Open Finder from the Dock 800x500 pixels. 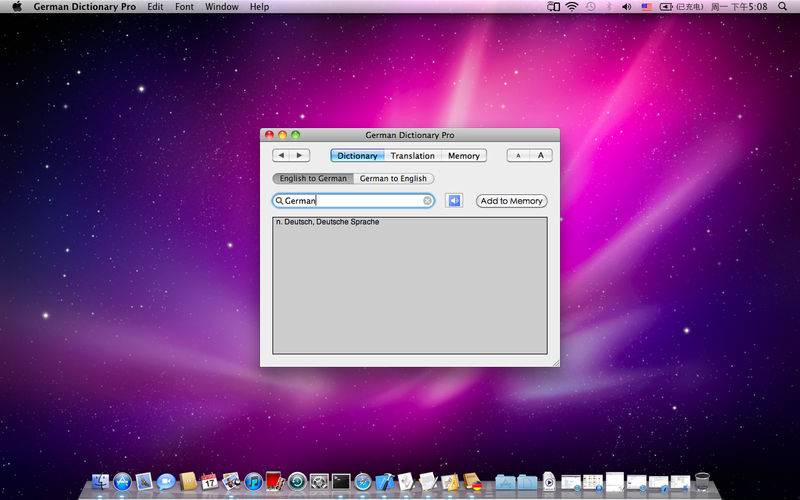pyautogui.click(x=100, y=481)
